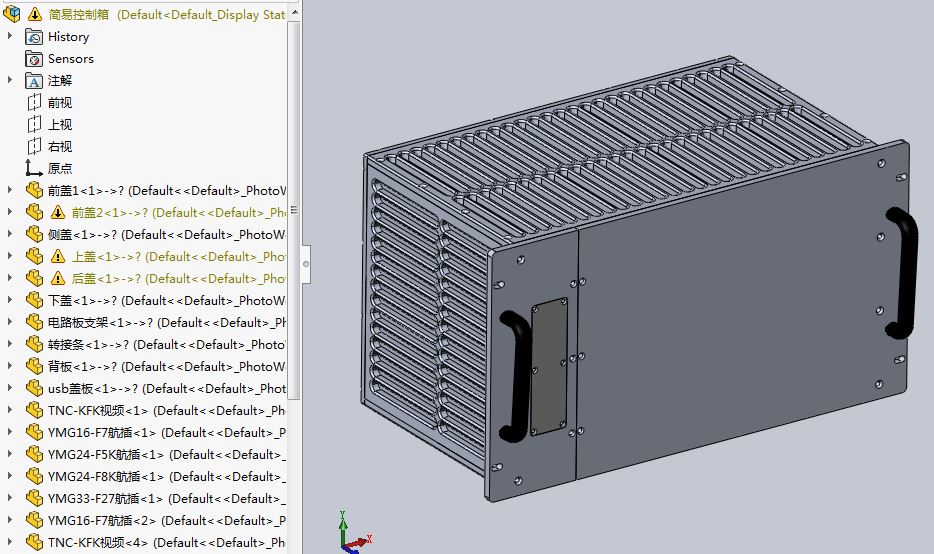934x554 pixels.
Task: Click the YMG24-F5K航插<1> part icon
Action: [35, 455]
